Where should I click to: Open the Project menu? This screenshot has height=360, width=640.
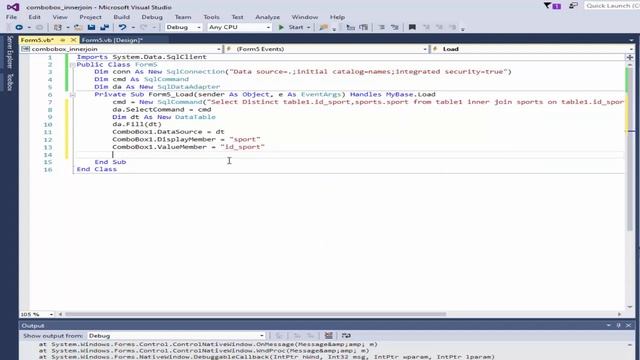point(90,17)
